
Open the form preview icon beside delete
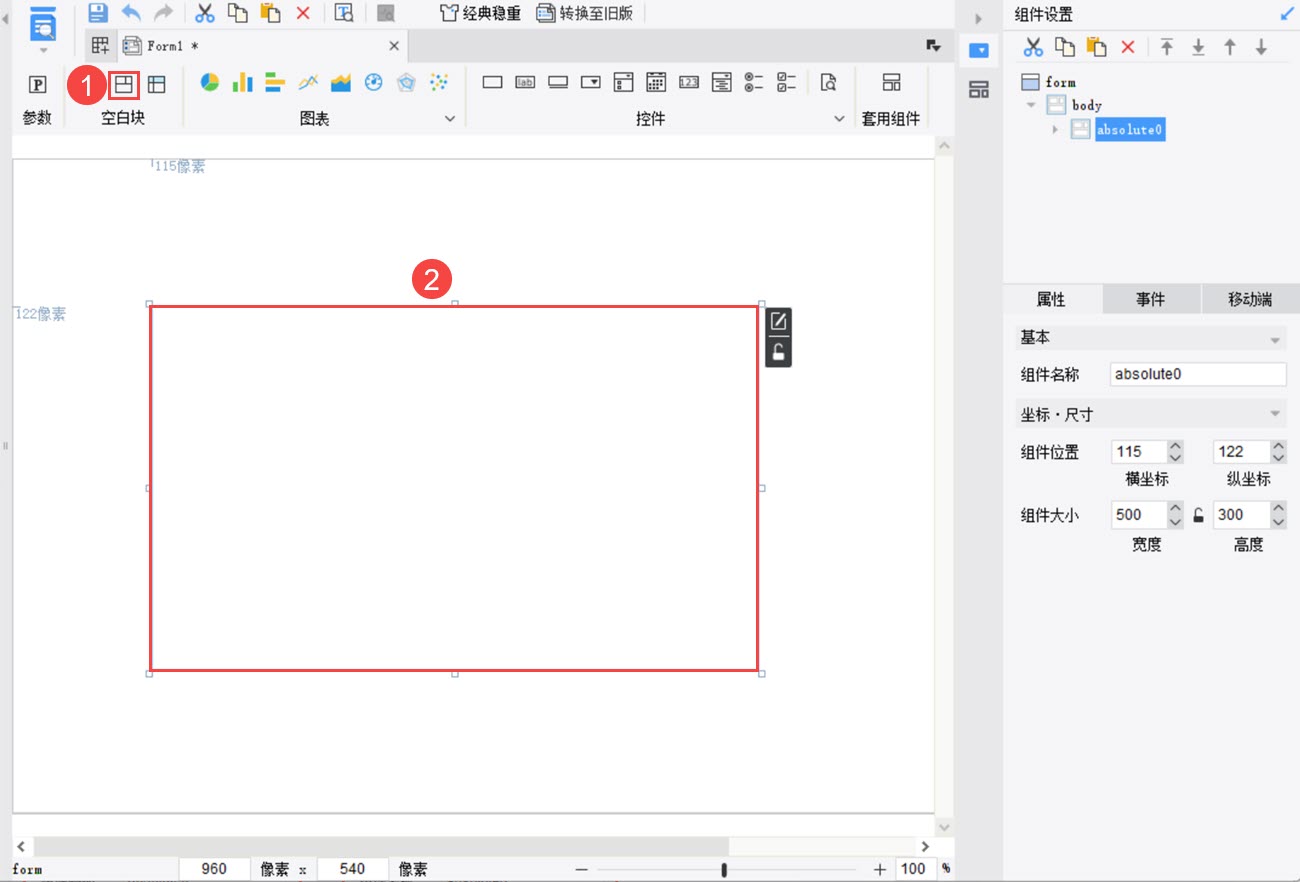click(344, 13)
